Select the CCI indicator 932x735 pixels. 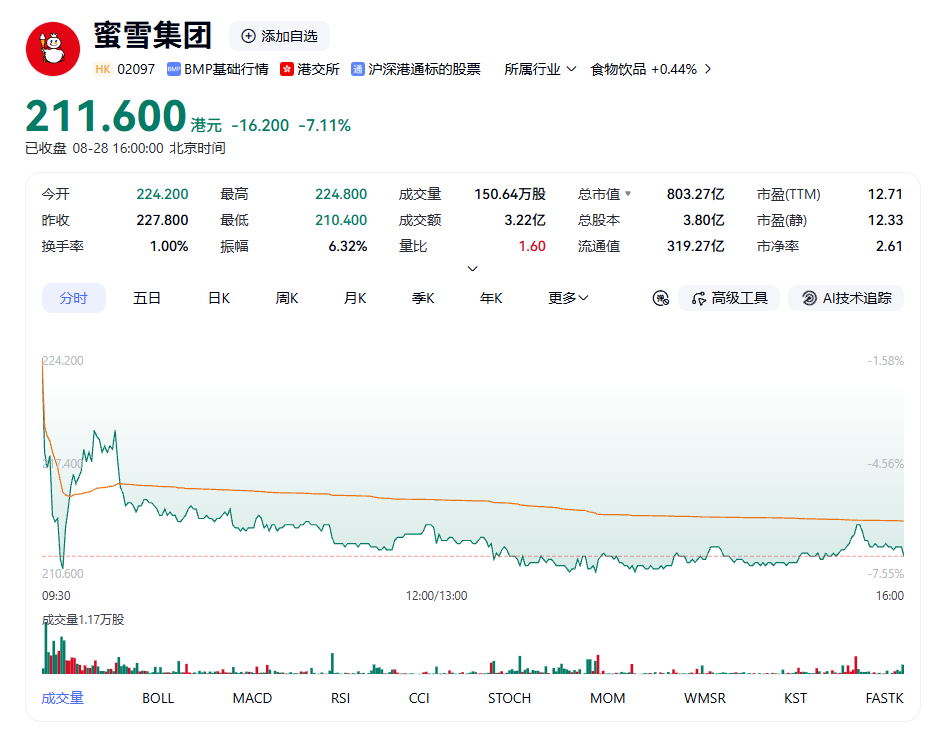point(419,698)
